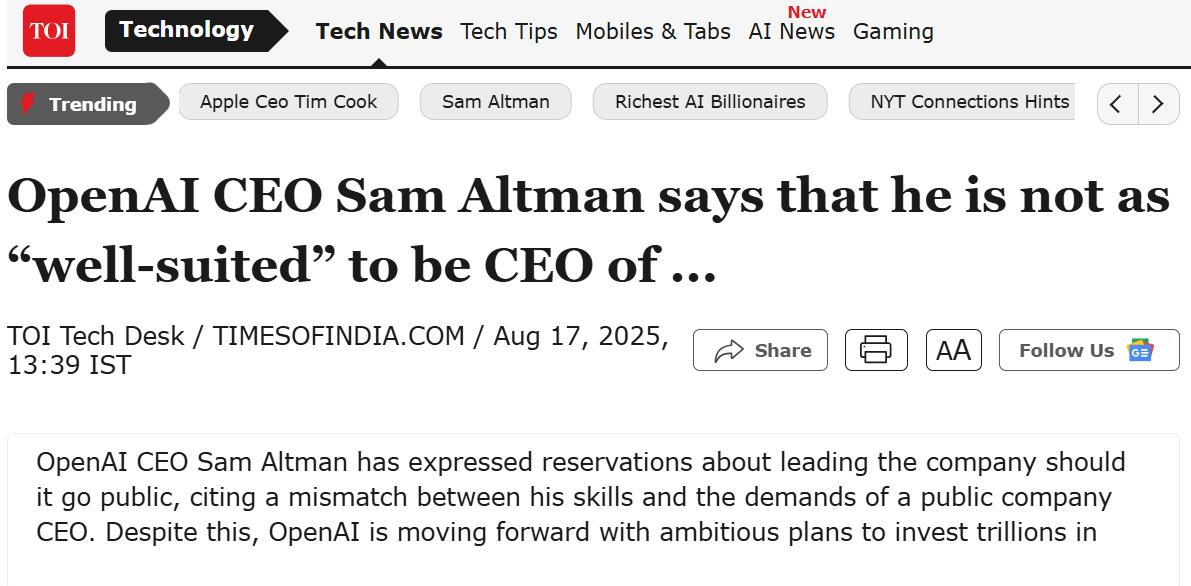
Task: Click the AA font size icon
Action: [x=954, y=350]
